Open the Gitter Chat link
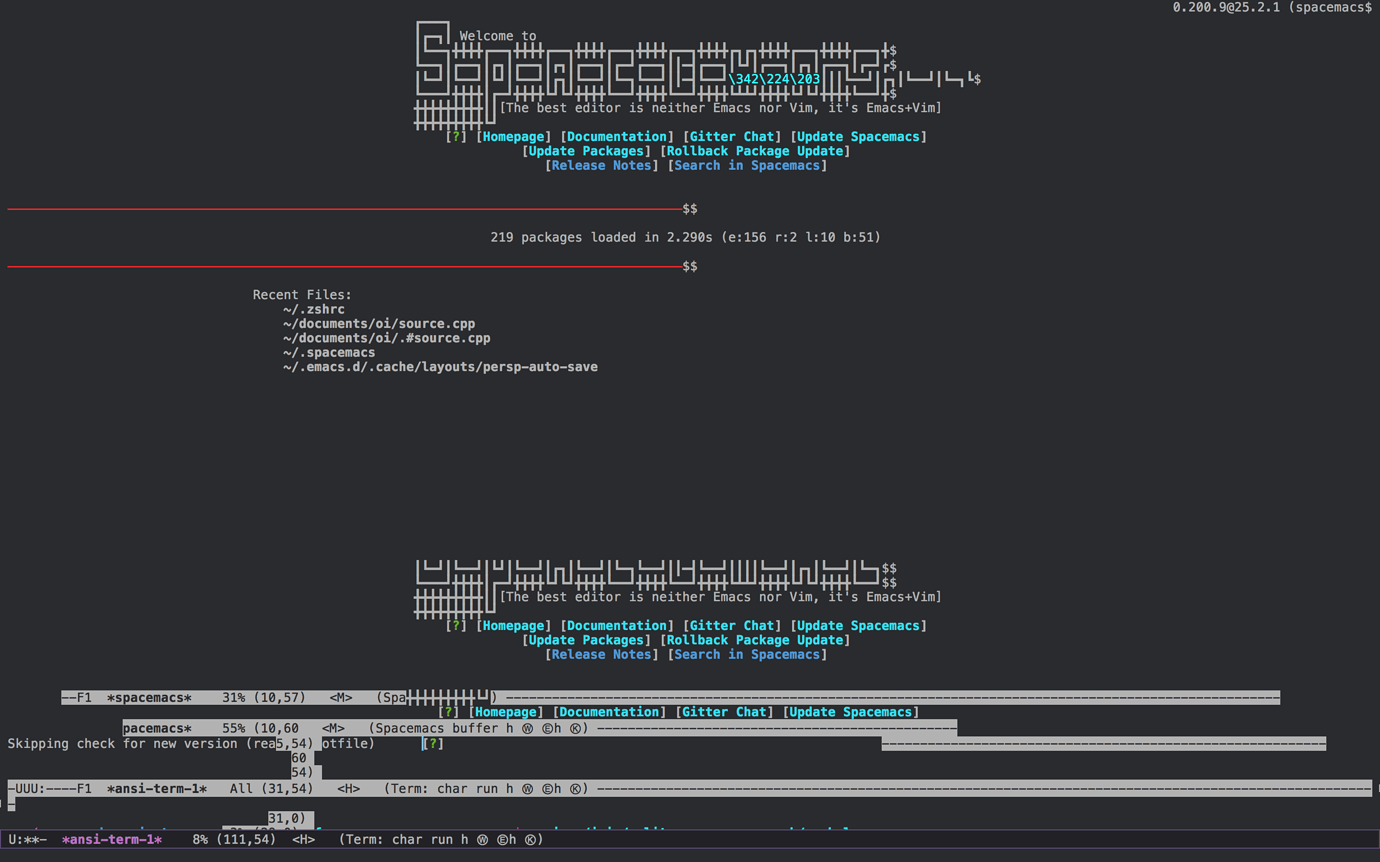 click(x=732, y=136)
